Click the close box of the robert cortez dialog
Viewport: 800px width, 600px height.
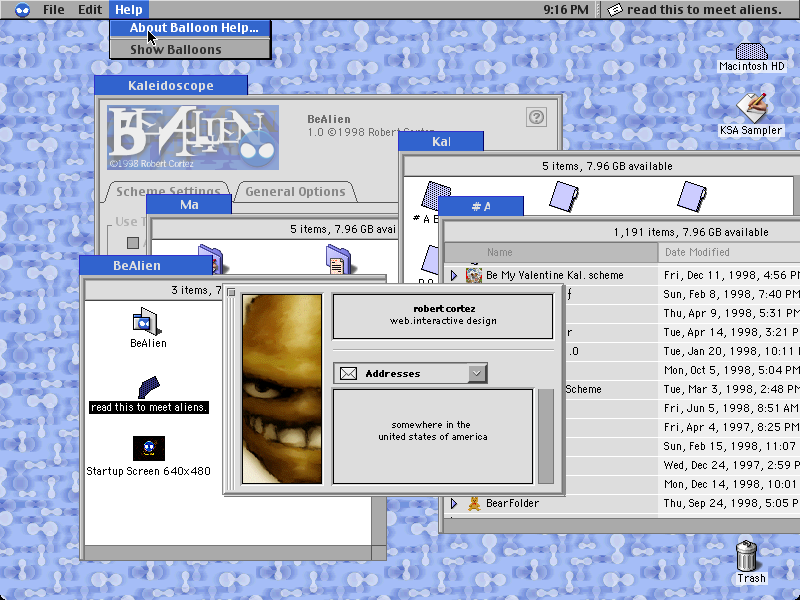click(231, 292)
